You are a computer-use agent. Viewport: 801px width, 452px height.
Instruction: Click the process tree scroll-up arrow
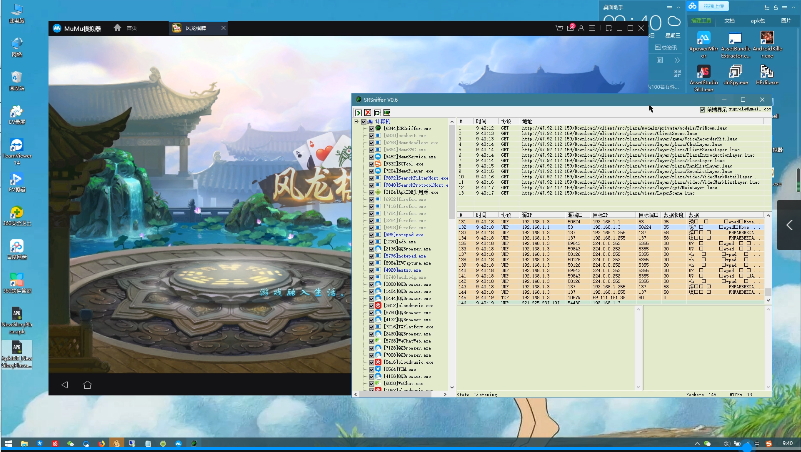452,122
